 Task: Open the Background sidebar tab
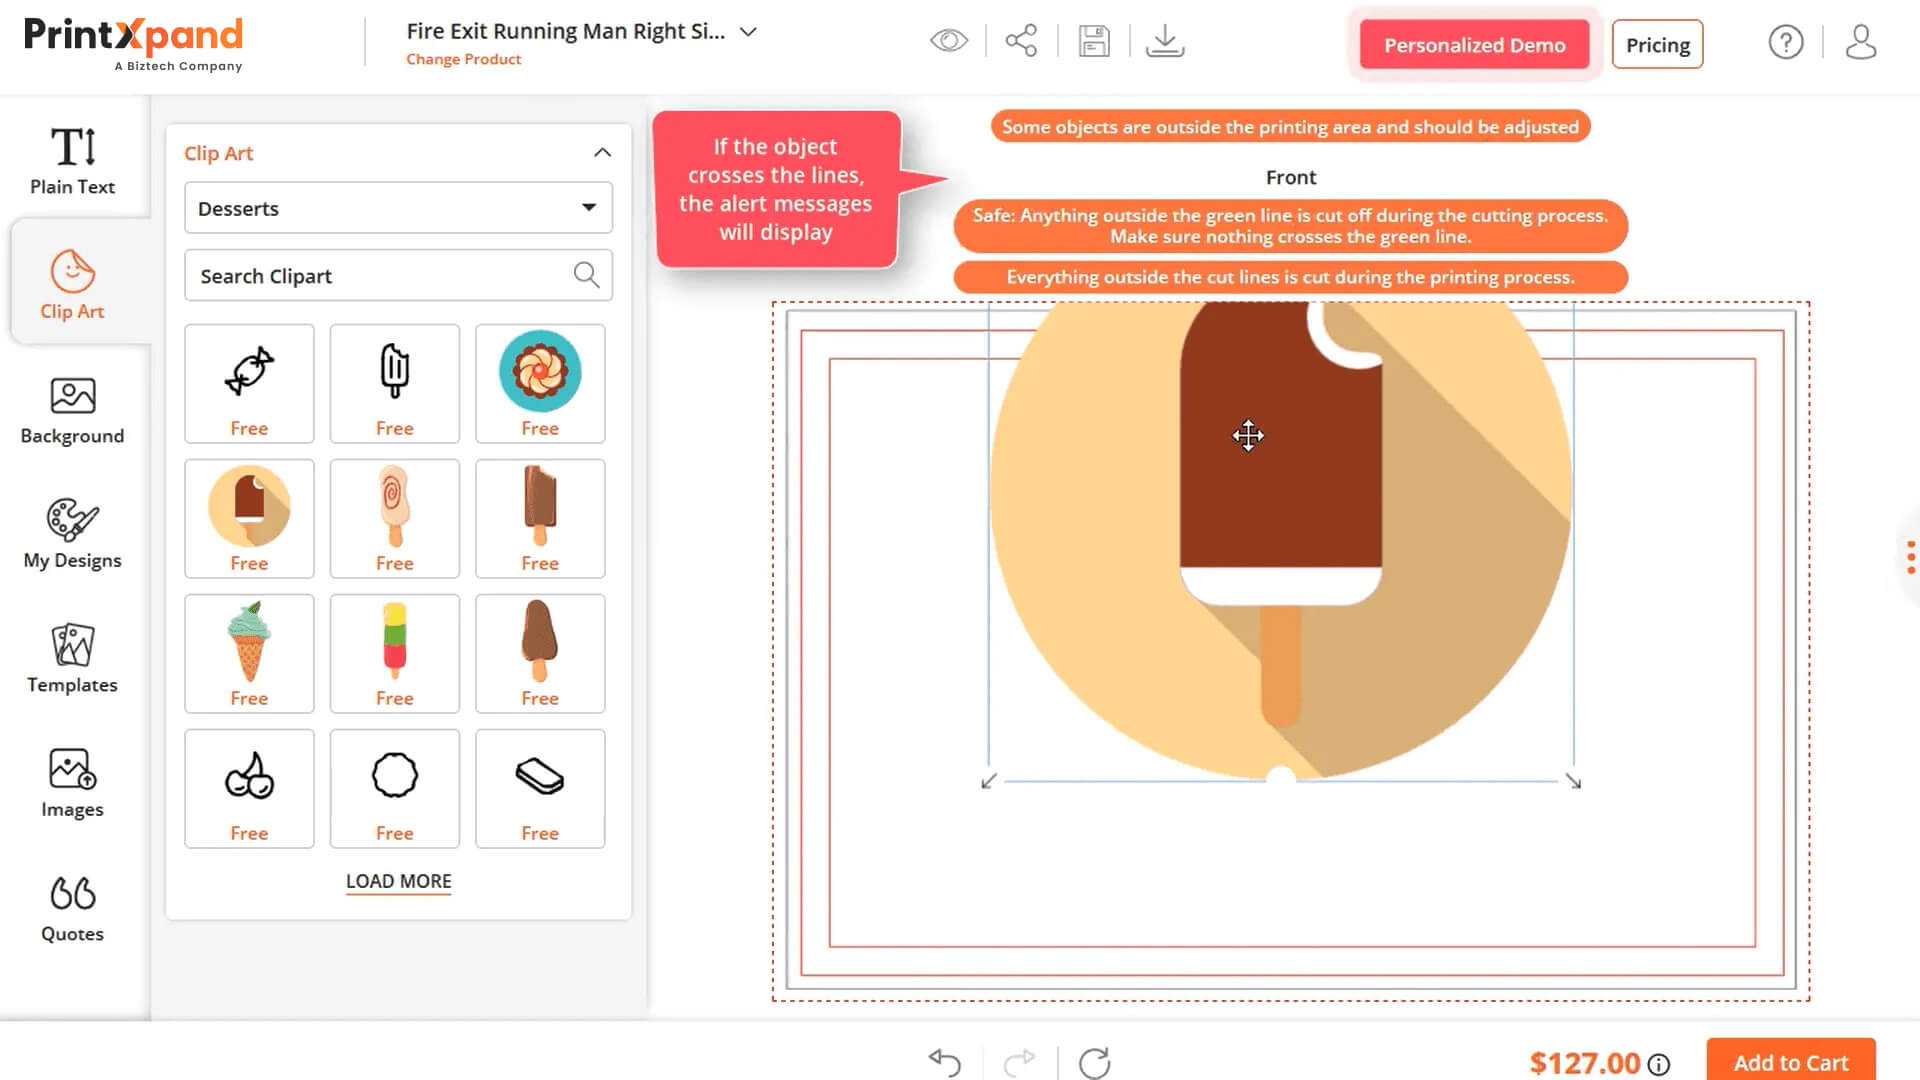pos(72,410)
